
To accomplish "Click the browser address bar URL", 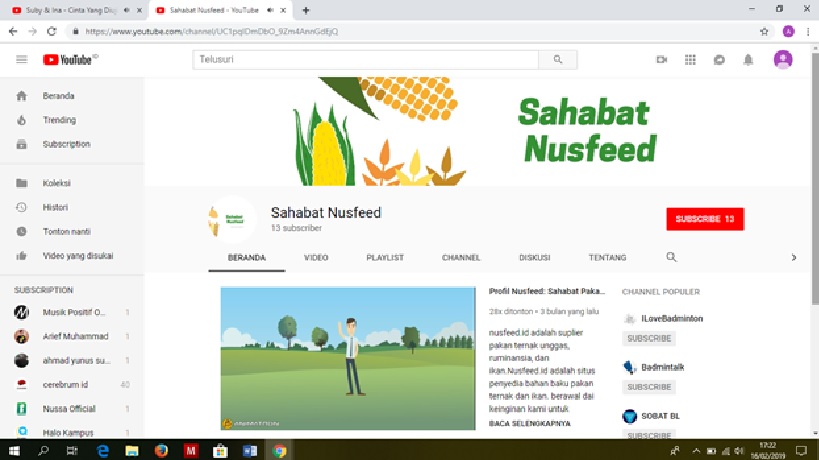I will tap(212, 31).
